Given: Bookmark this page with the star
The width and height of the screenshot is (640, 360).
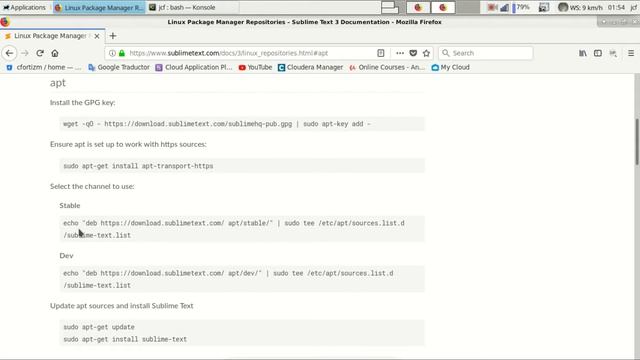Looking at the screenshot, I should click(427, 53).
